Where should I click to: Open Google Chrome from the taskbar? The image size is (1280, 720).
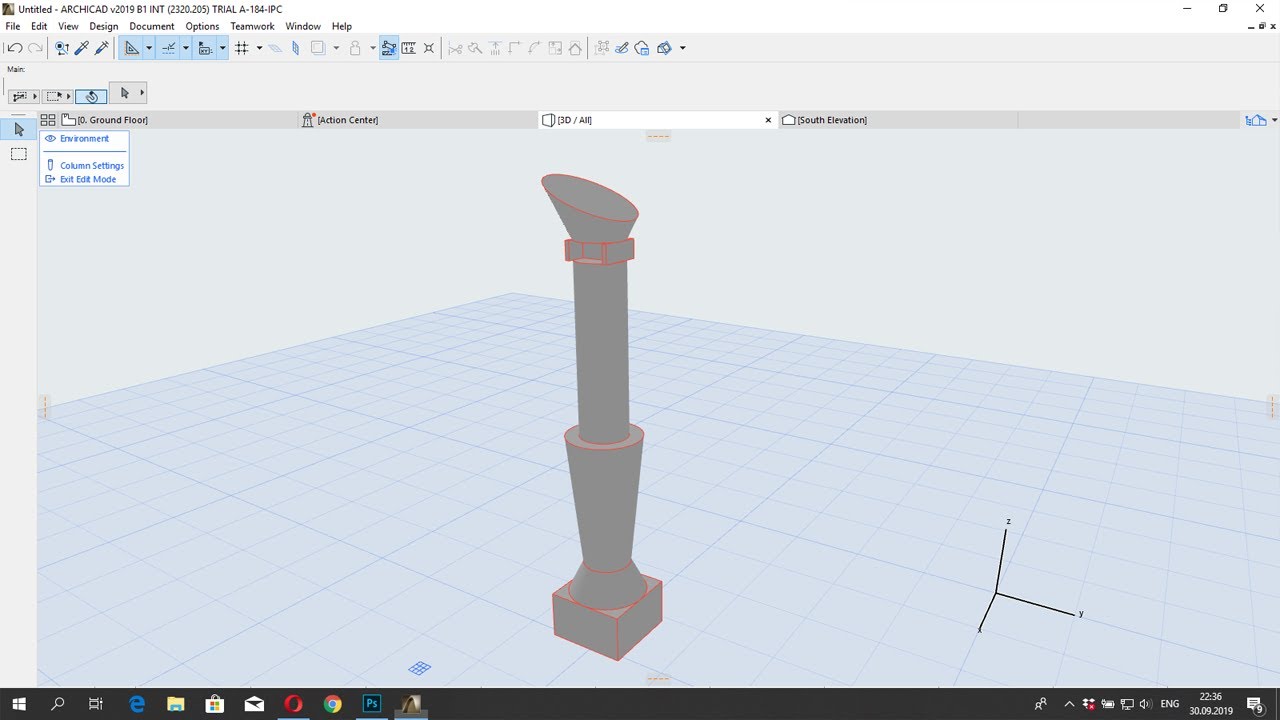click(x=332, y=704)
